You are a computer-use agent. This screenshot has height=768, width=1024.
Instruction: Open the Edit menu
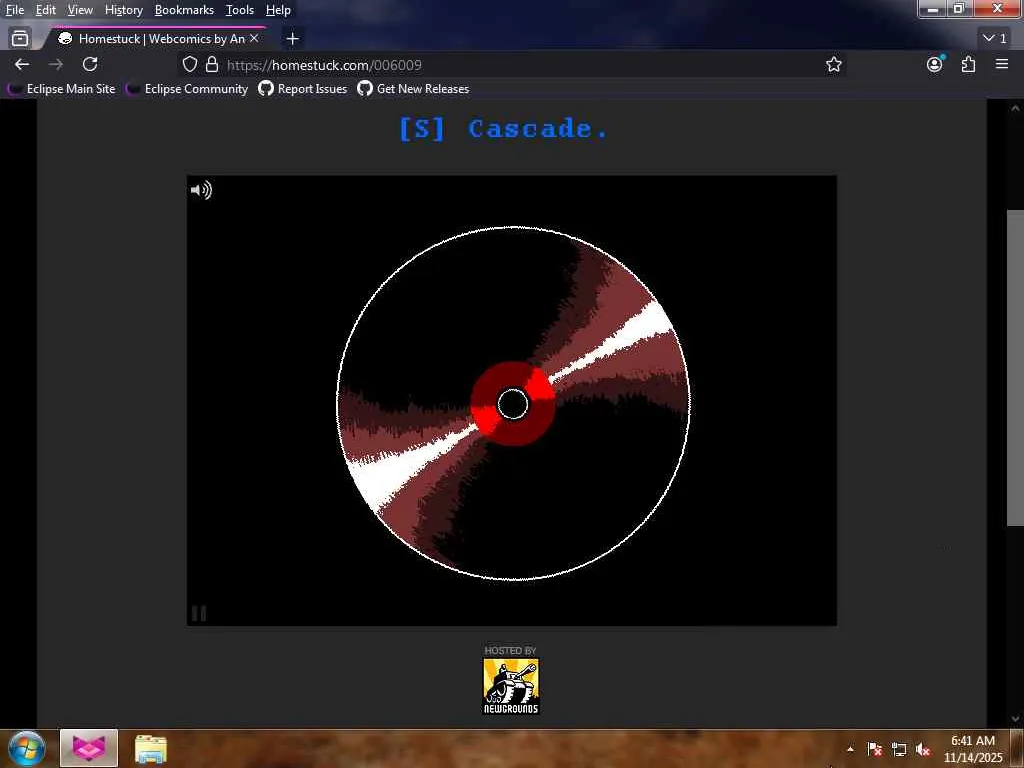45,10
